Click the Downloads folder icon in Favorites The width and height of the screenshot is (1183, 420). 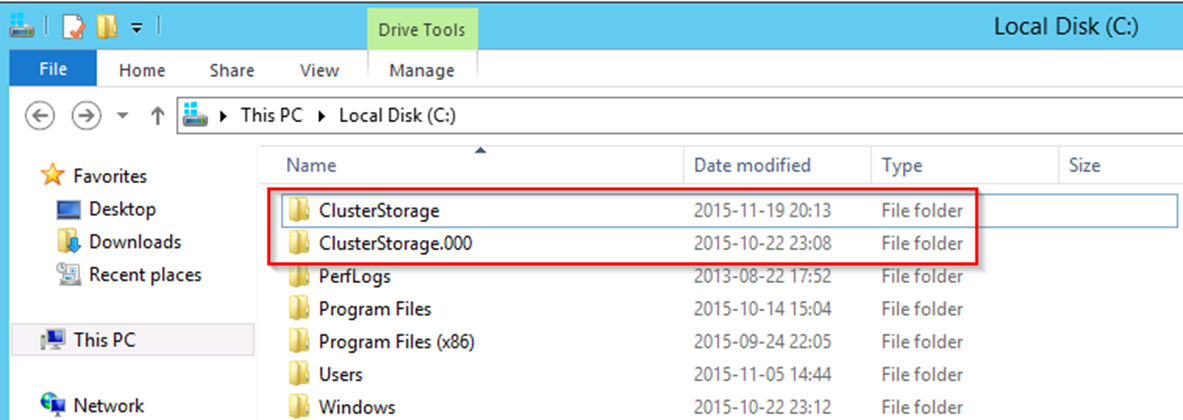[69, 241]
